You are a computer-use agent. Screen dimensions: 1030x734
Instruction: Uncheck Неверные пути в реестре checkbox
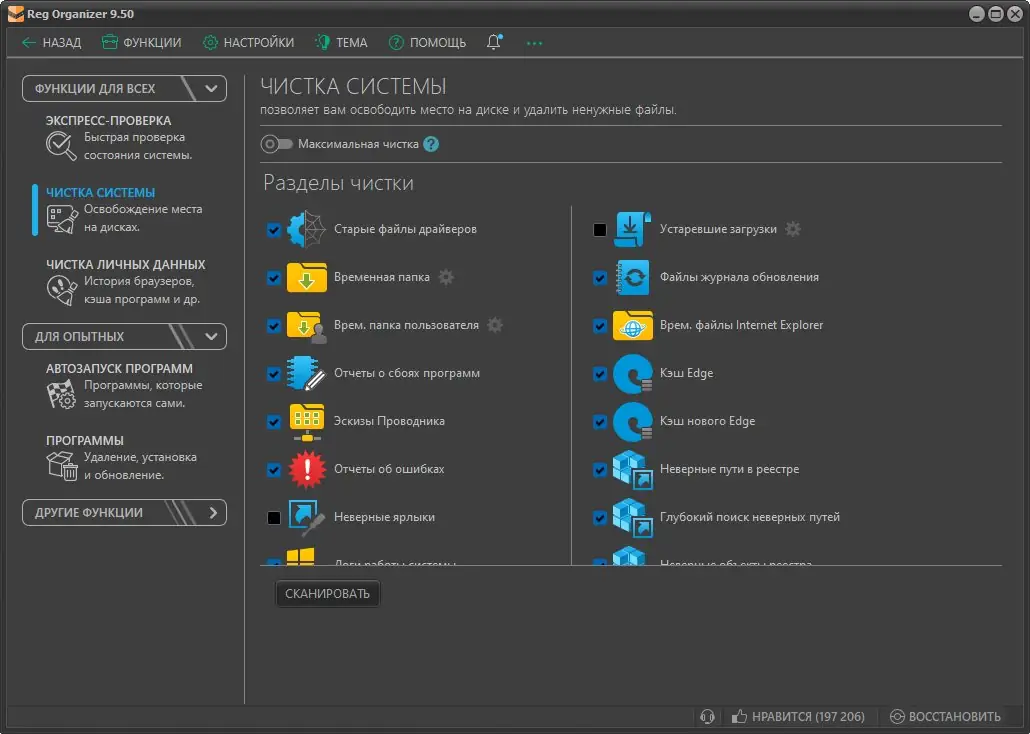600,470
